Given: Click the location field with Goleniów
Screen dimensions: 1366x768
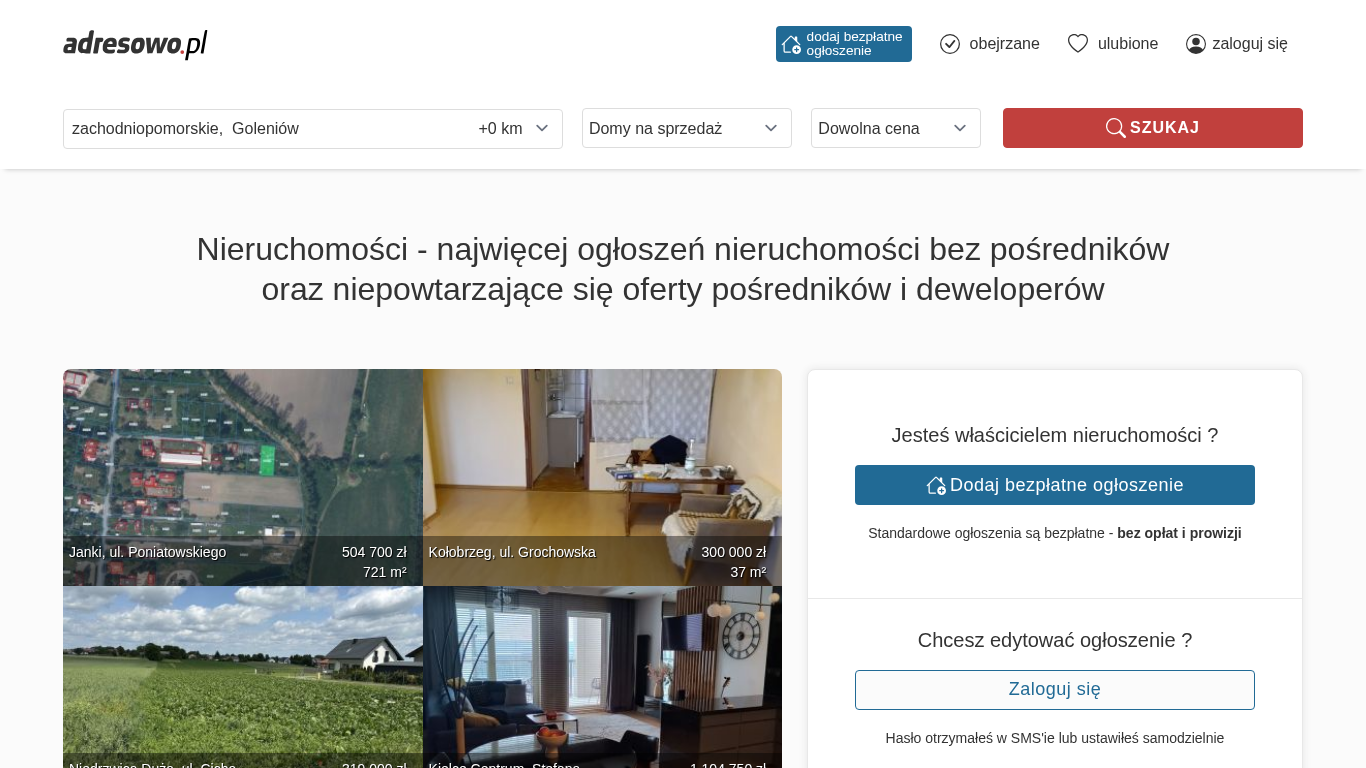Looking at the screenshot, I should 260,128.
